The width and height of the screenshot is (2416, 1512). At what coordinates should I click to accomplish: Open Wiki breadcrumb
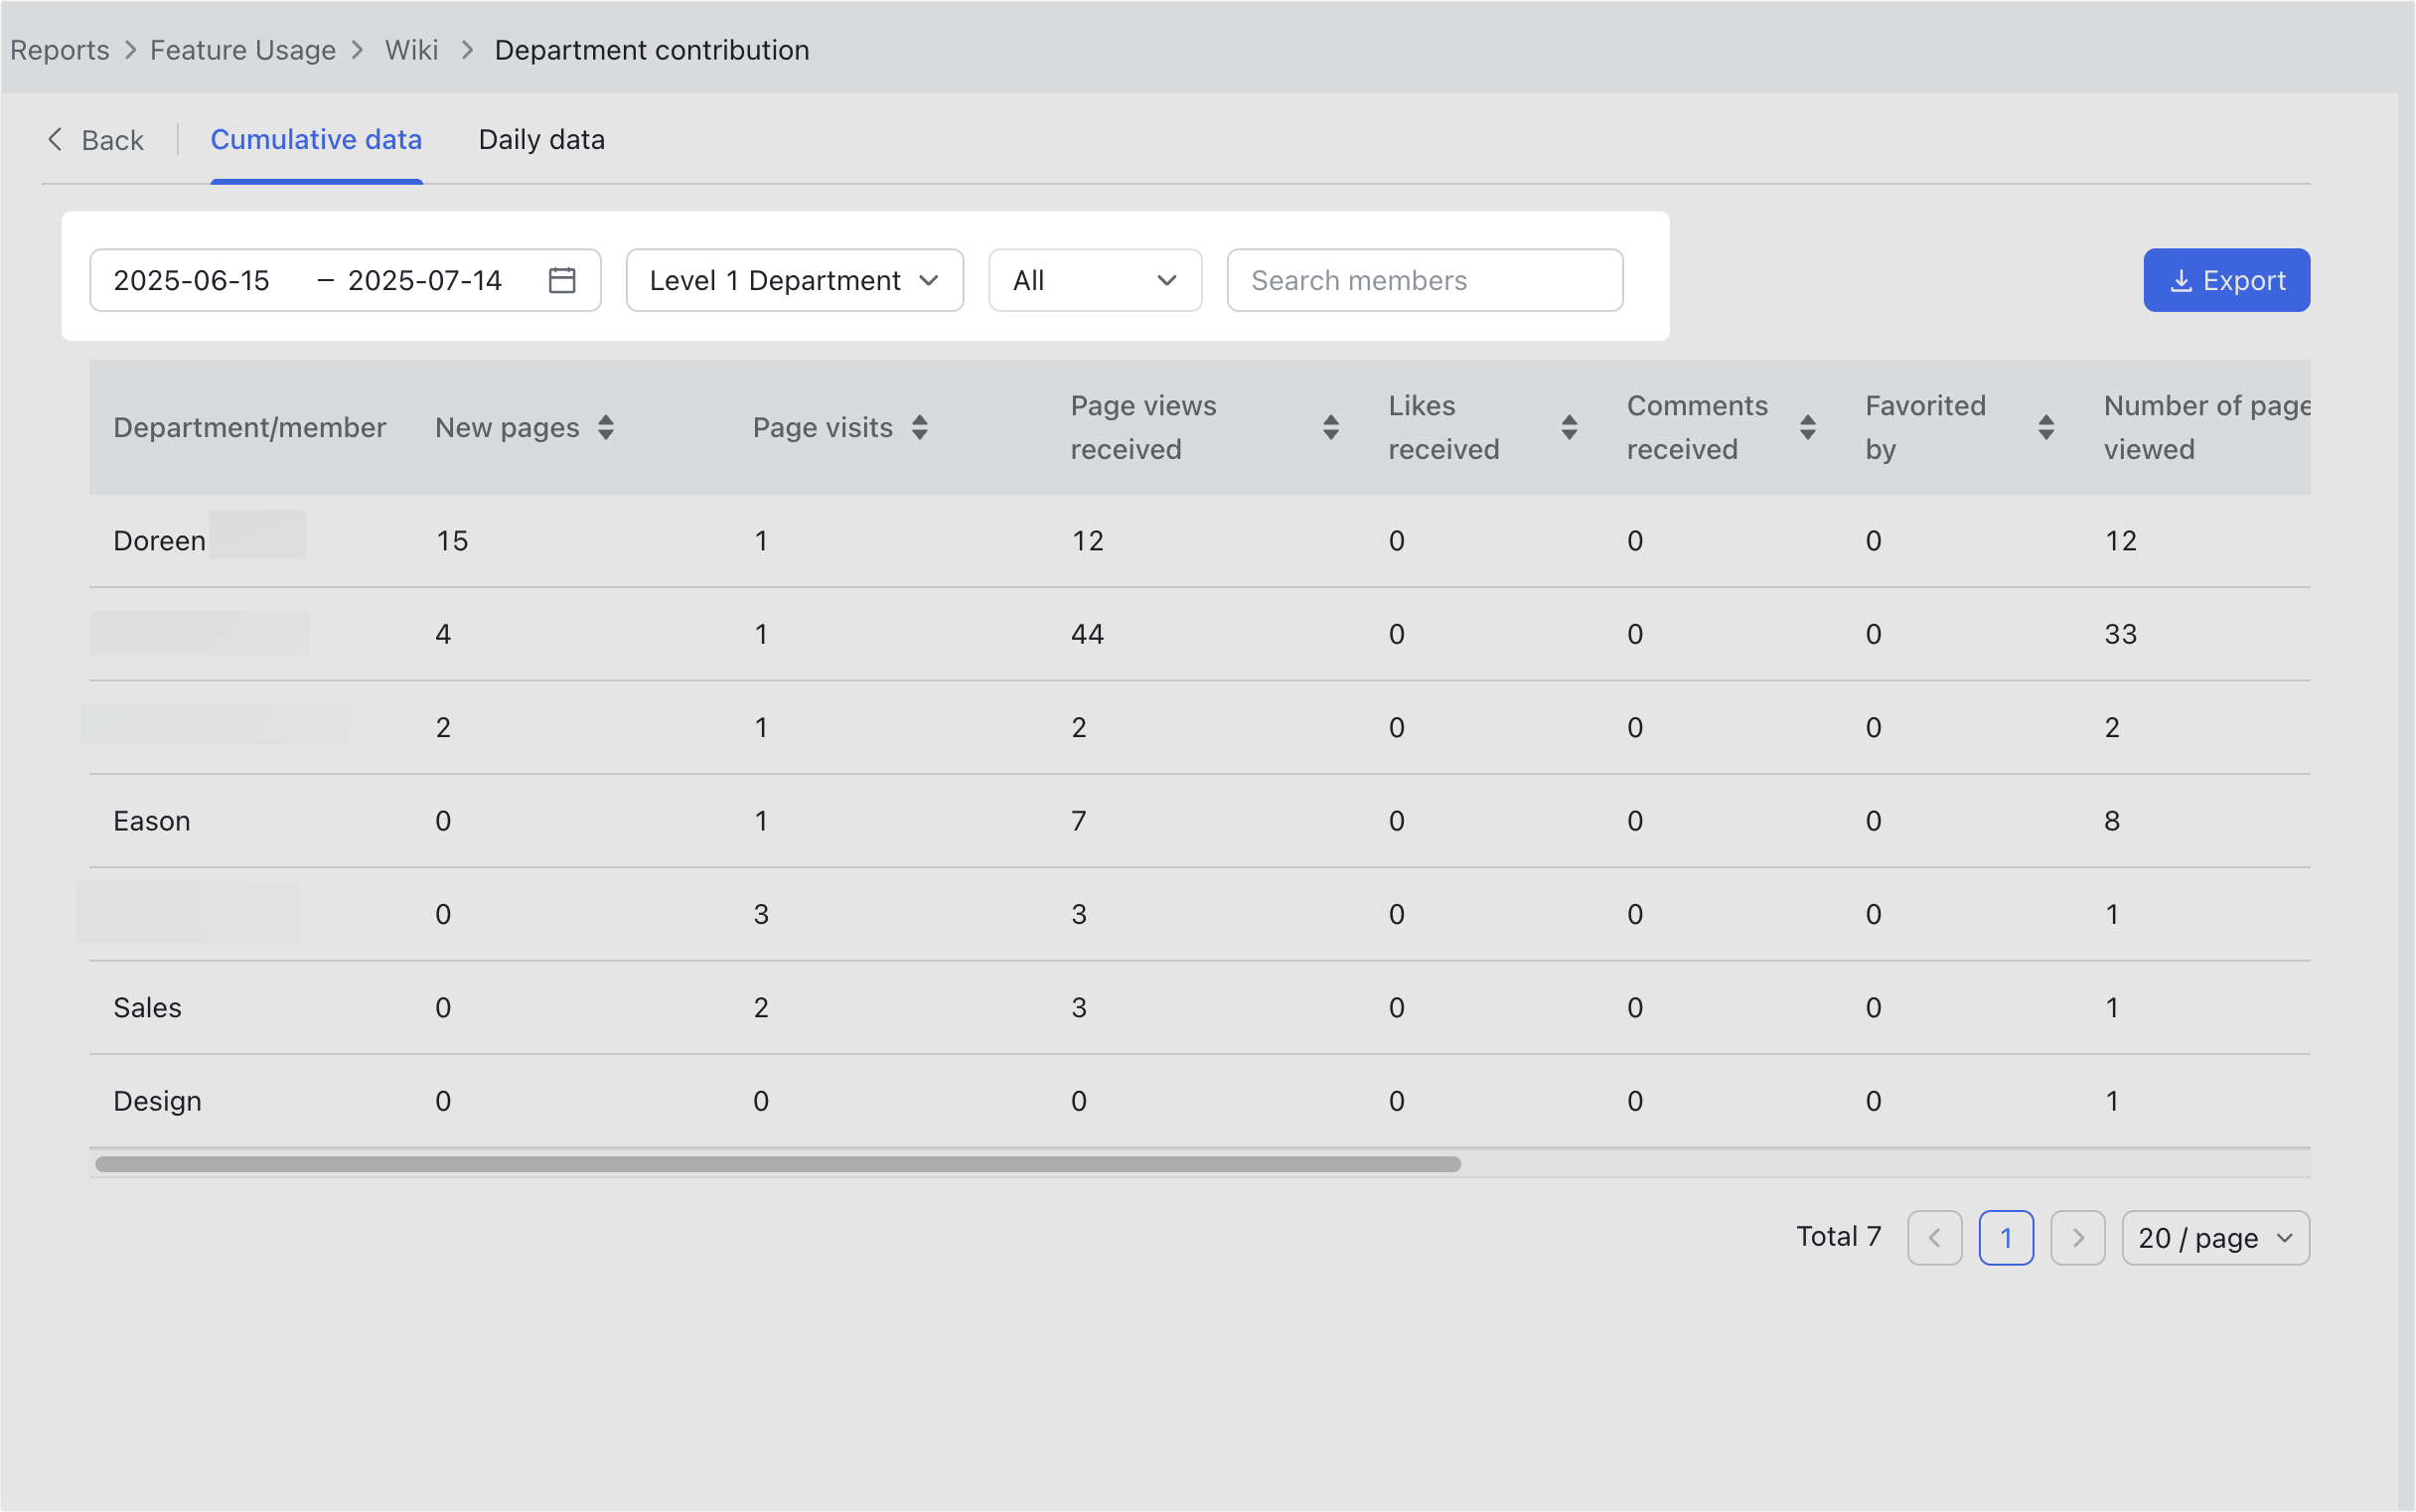coord(412,50)
